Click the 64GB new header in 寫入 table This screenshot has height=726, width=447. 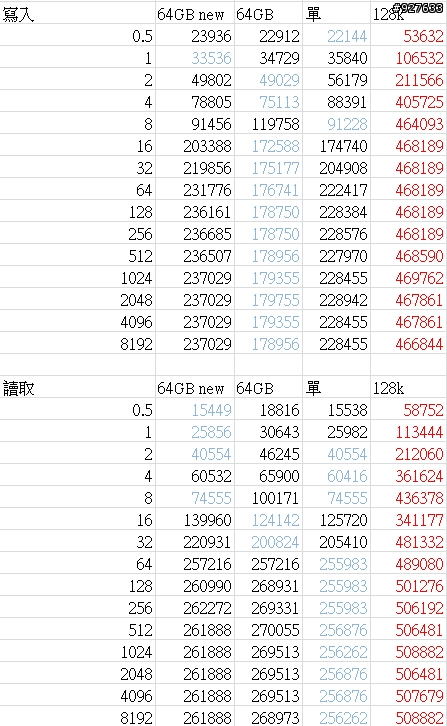point(195,14)
